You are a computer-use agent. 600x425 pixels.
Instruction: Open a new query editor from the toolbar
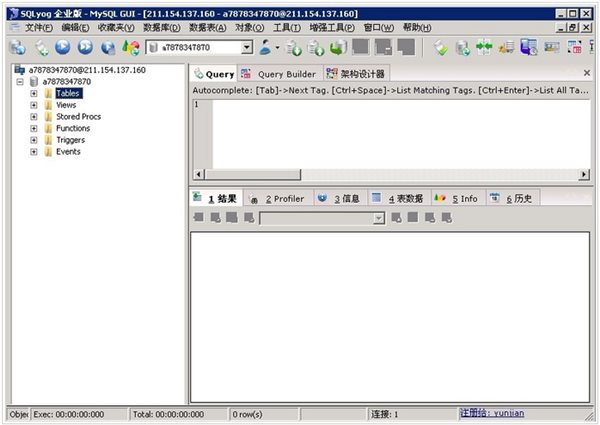click(41, 47)
